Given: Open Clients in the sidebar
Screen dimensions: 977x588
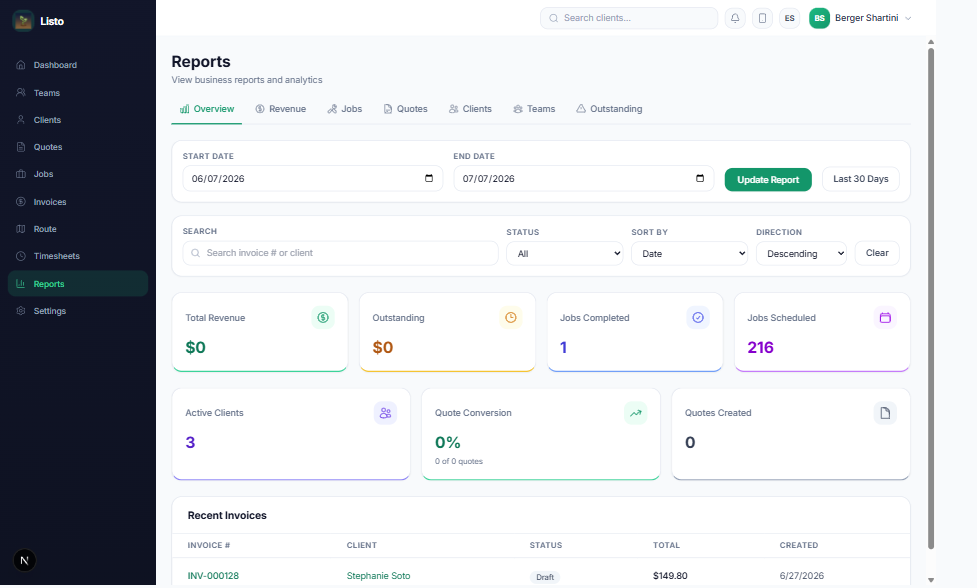Looking at the screenshot, I should coord(78,120).
